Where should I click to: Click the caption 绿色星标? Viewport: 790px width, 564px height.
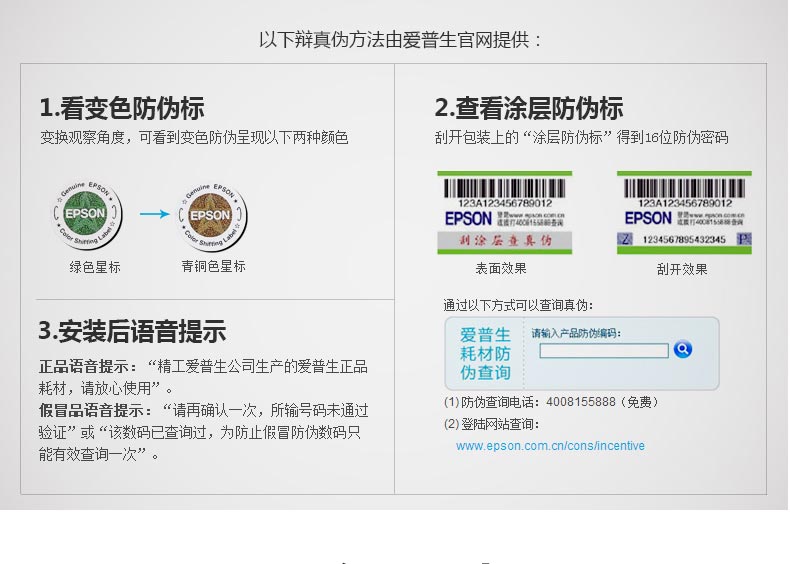(95, 267)
